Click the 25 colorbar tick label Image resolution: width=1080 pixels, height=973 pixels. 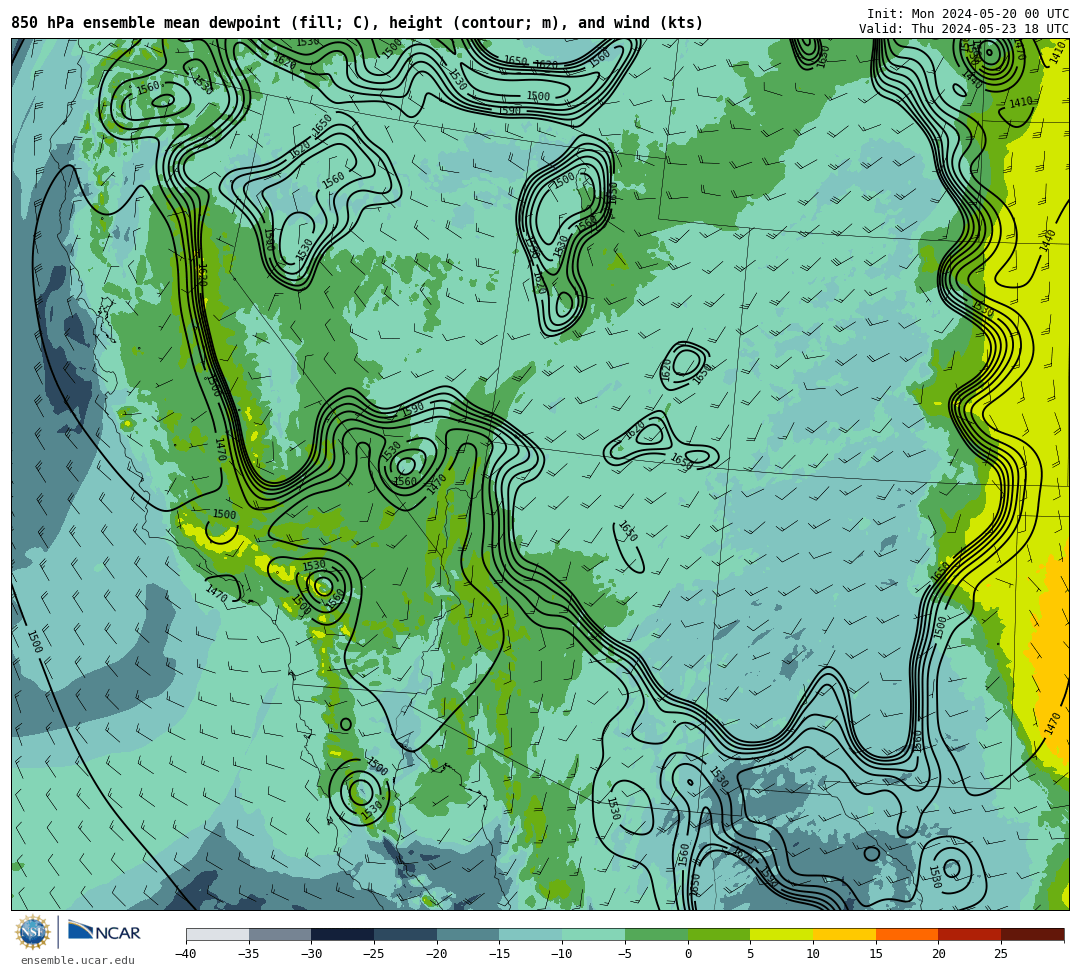click(1001, 954)
